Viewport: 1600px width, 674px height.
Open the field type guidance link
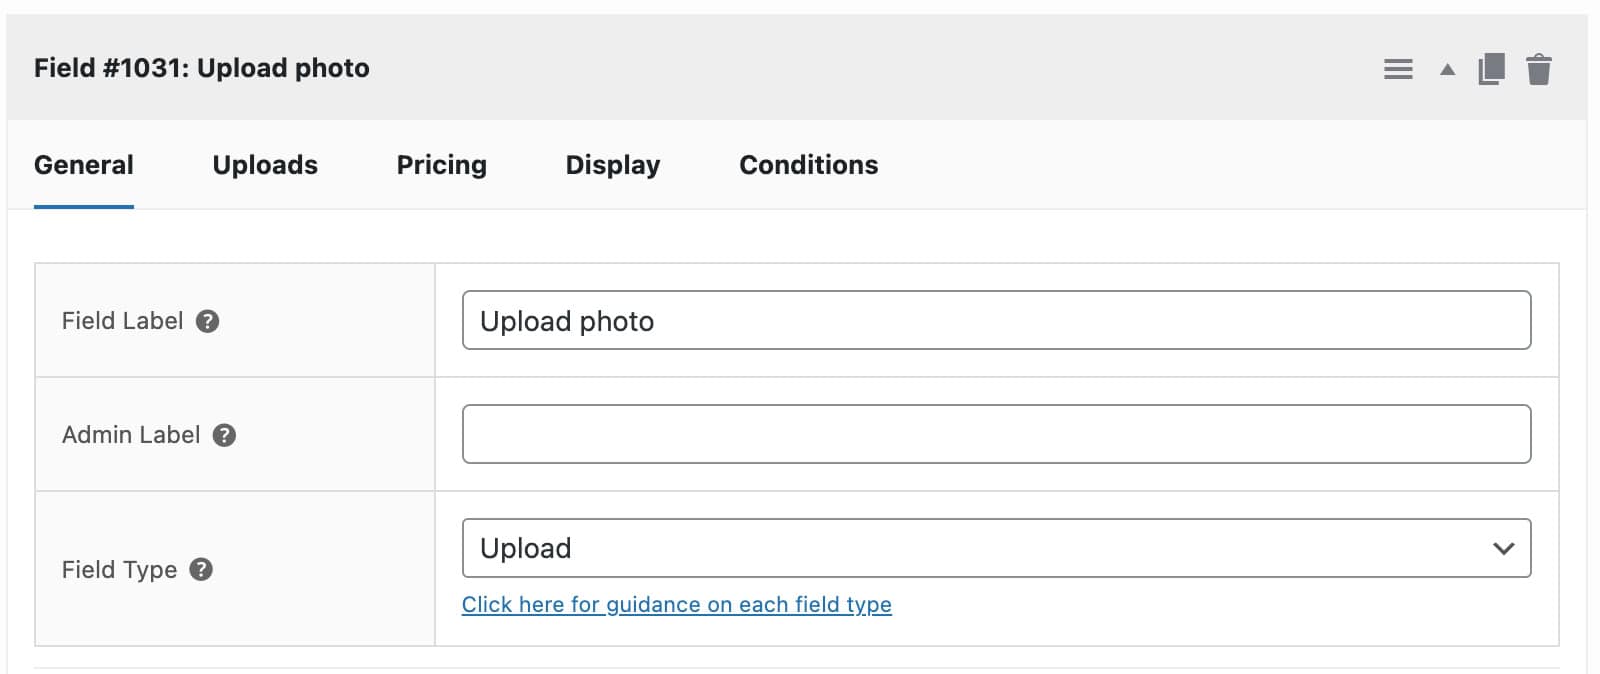point(677,604)
